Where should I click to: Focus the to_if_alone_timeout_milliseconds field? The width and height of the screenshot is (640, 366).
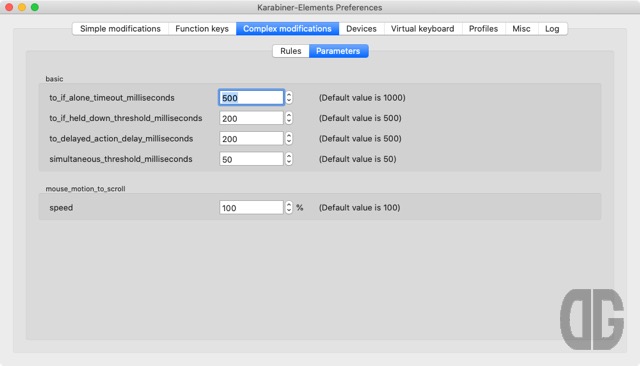tap(251, 98)
